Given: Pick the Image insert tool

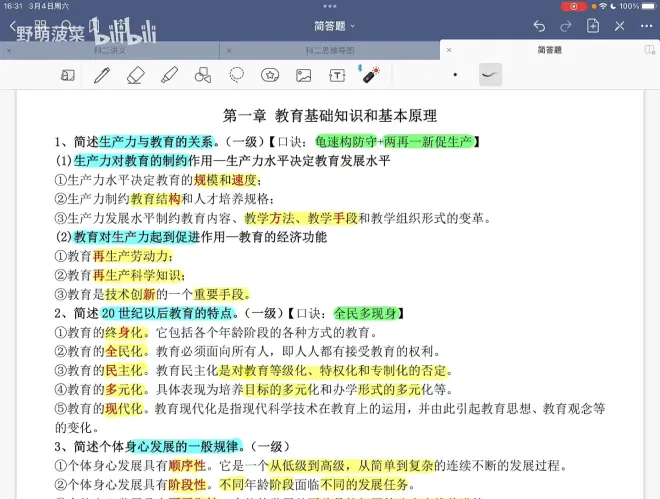Looking at the screenshot, I should (x=304, y=75).
